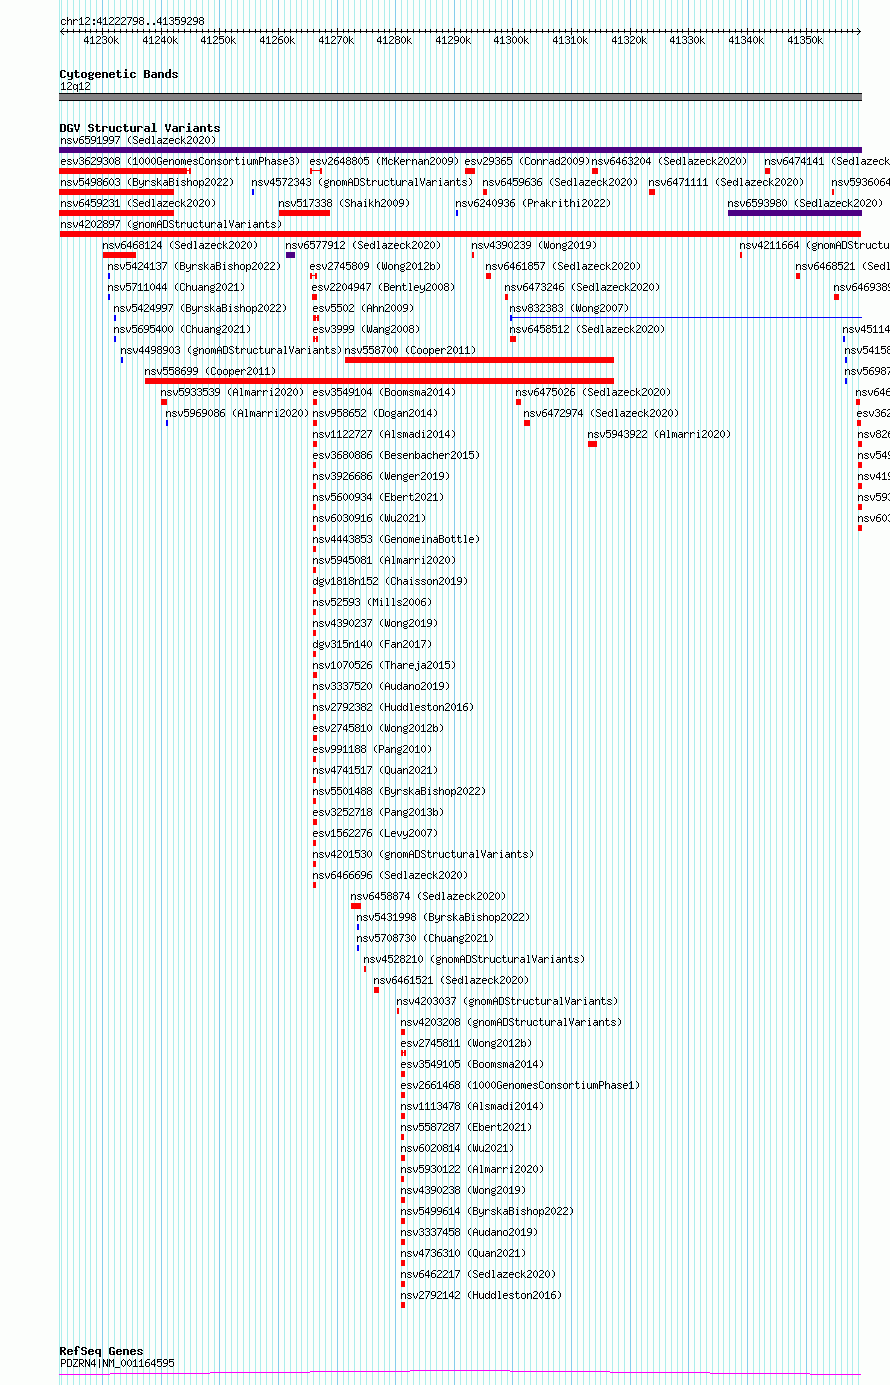Click the nsv6591997 (Sedlazeck2020) variant label

(x=137, y=140)
